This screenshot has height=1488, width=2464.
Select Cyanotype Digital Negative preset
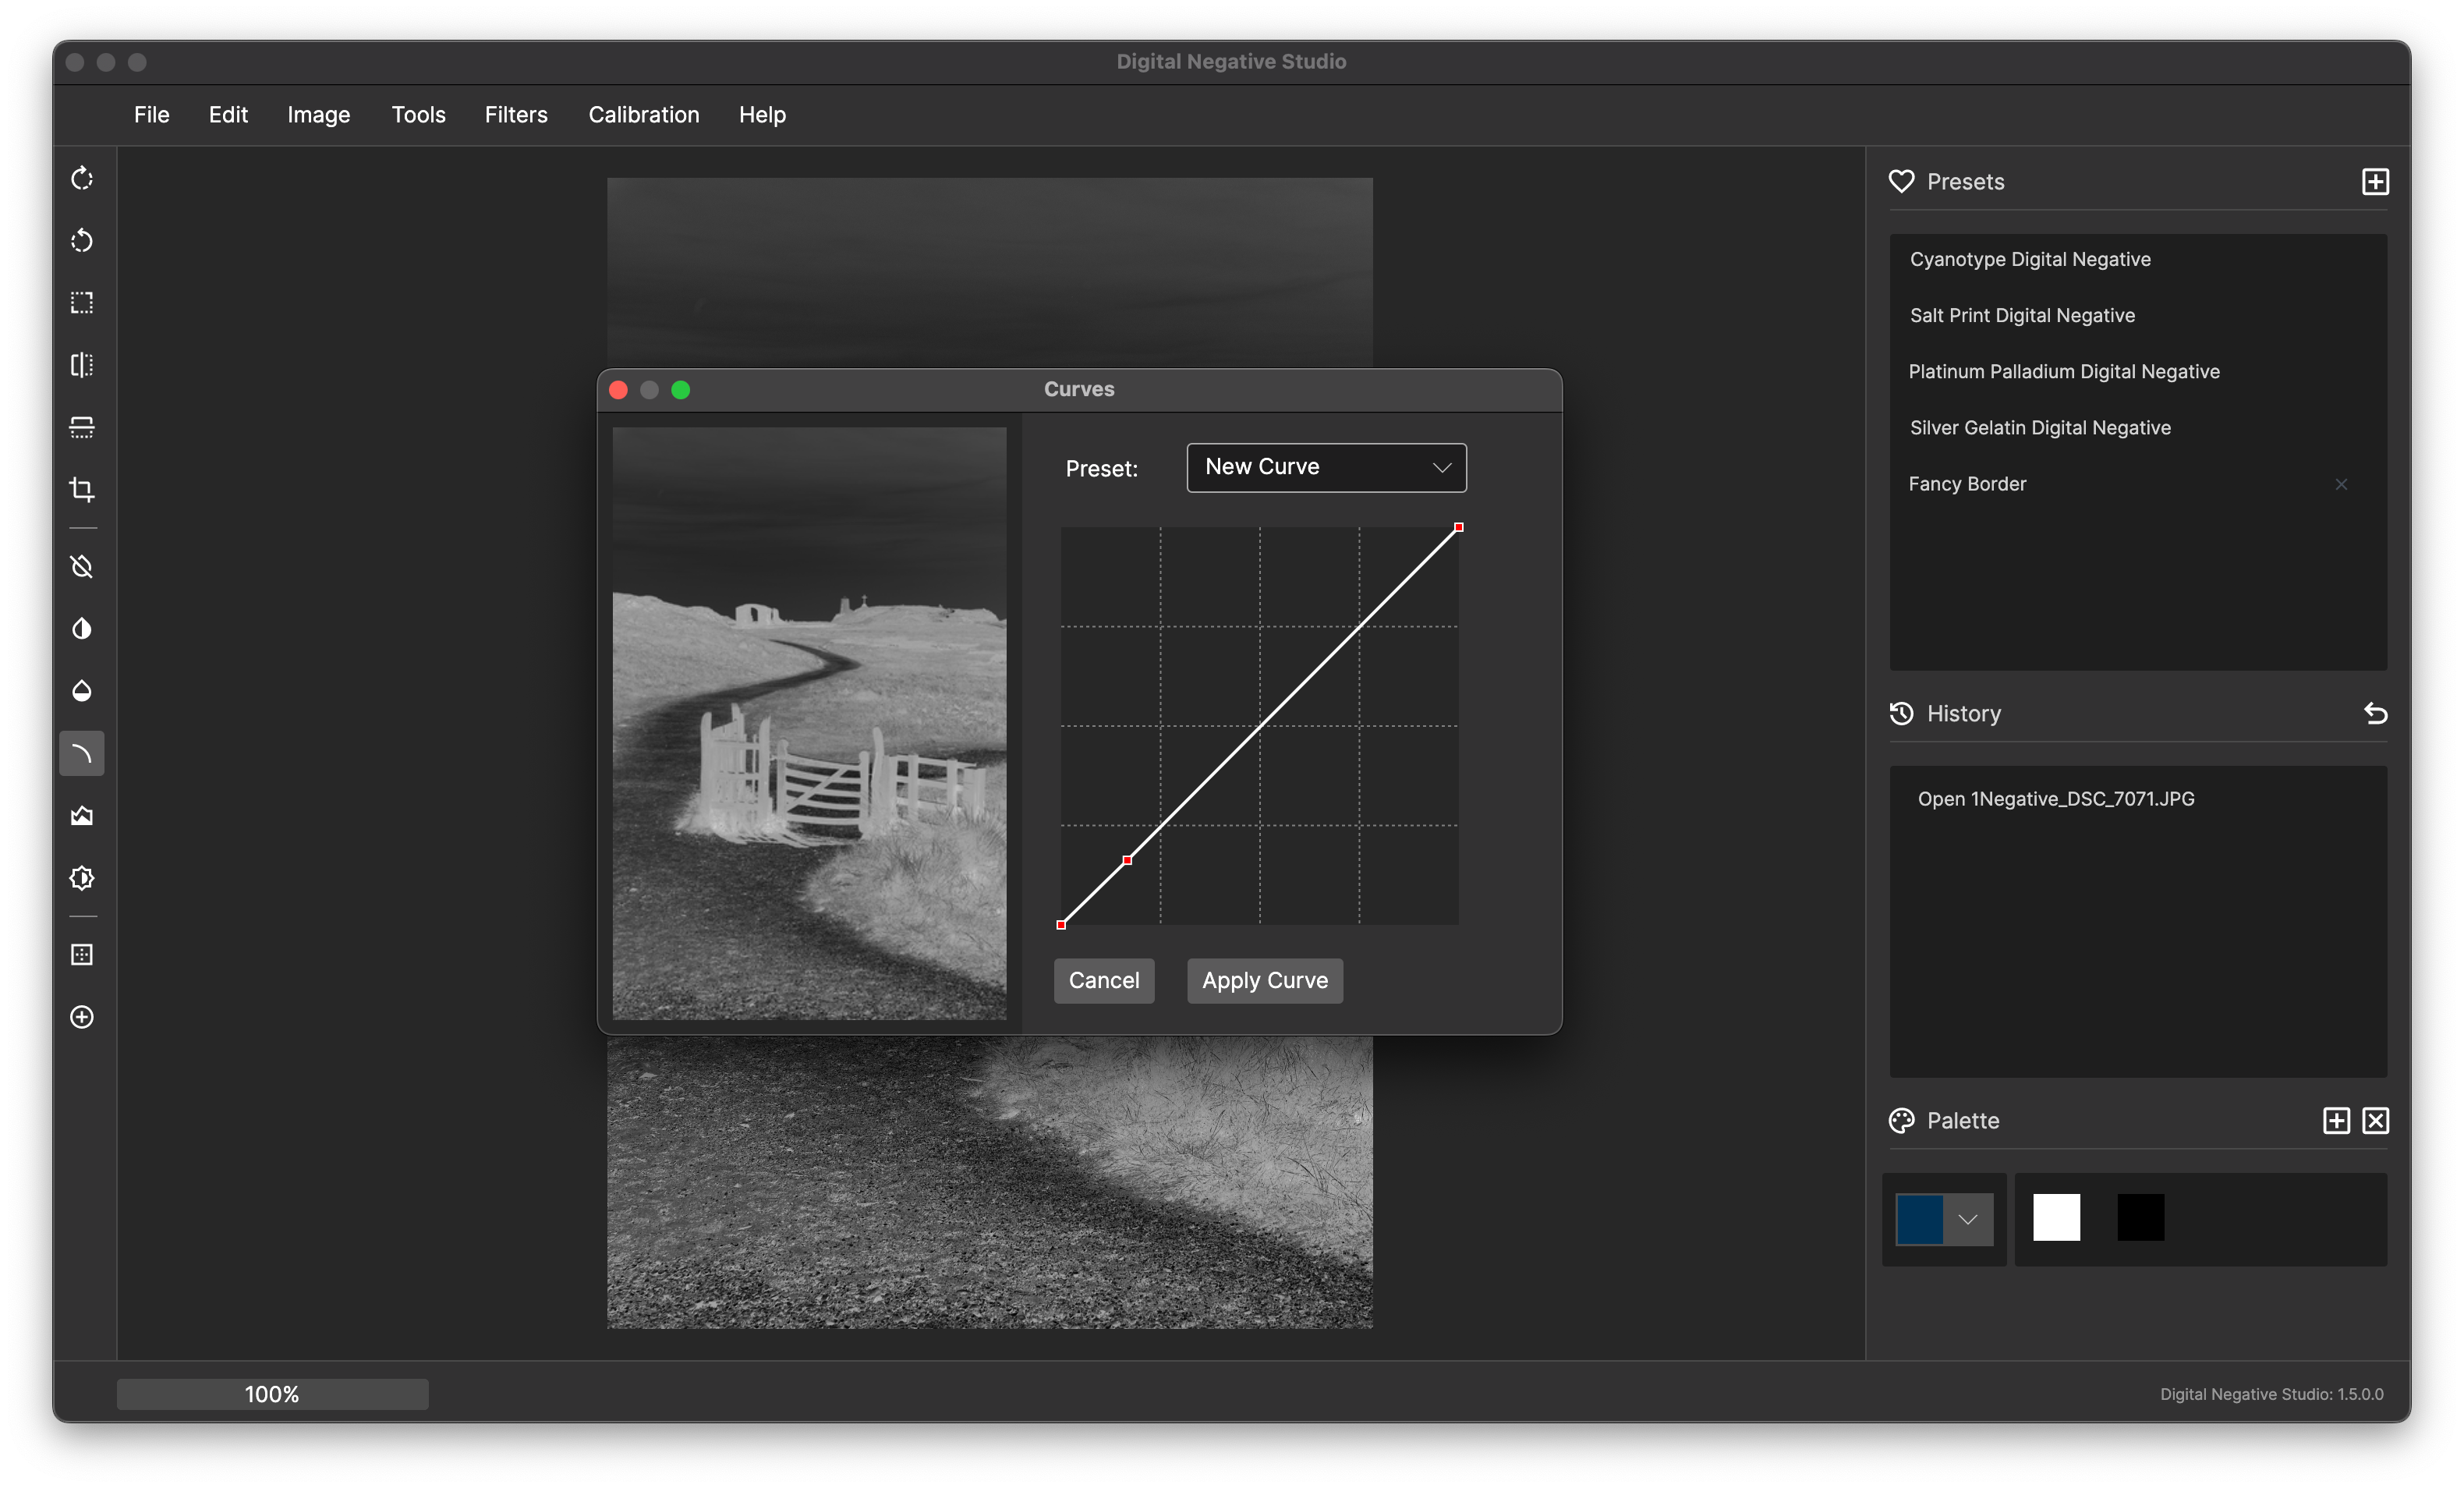2029,259
